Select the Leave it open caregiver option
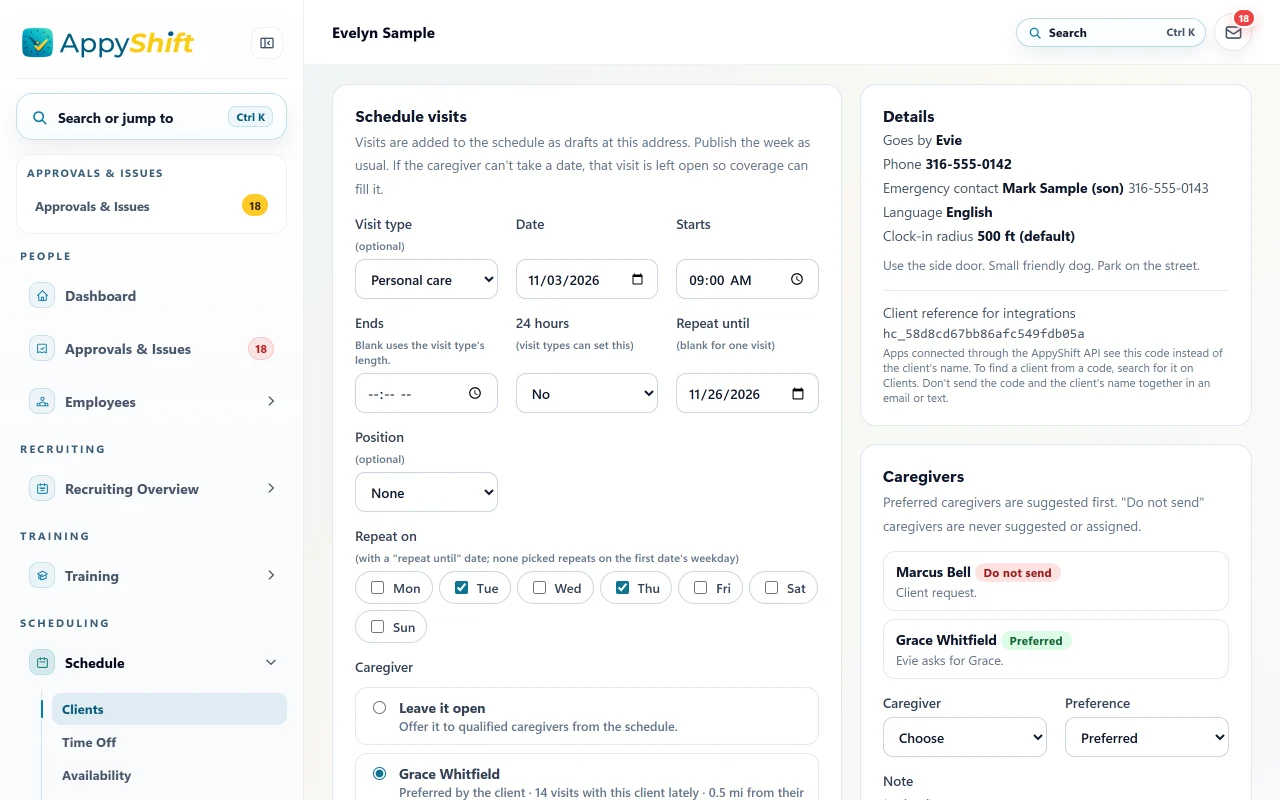This screenshot has width=1280, height=800. tap(379, 708)
